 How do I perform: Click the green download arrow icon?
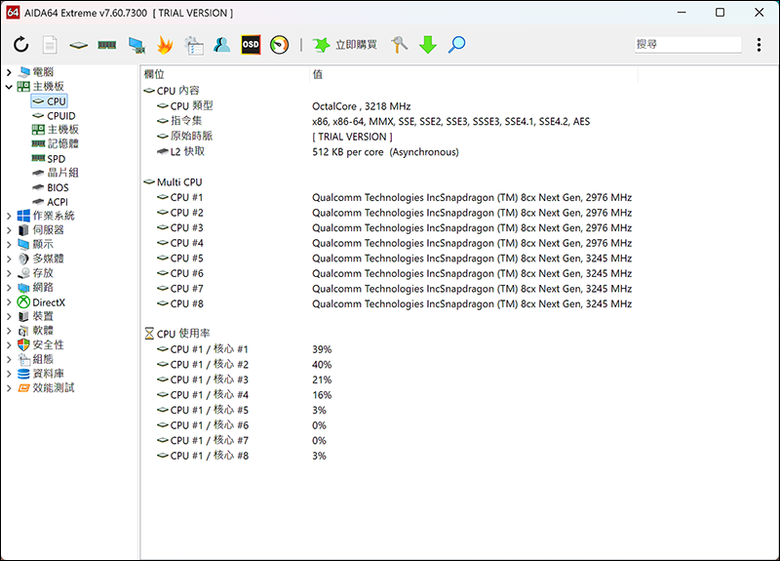(428, 45)
